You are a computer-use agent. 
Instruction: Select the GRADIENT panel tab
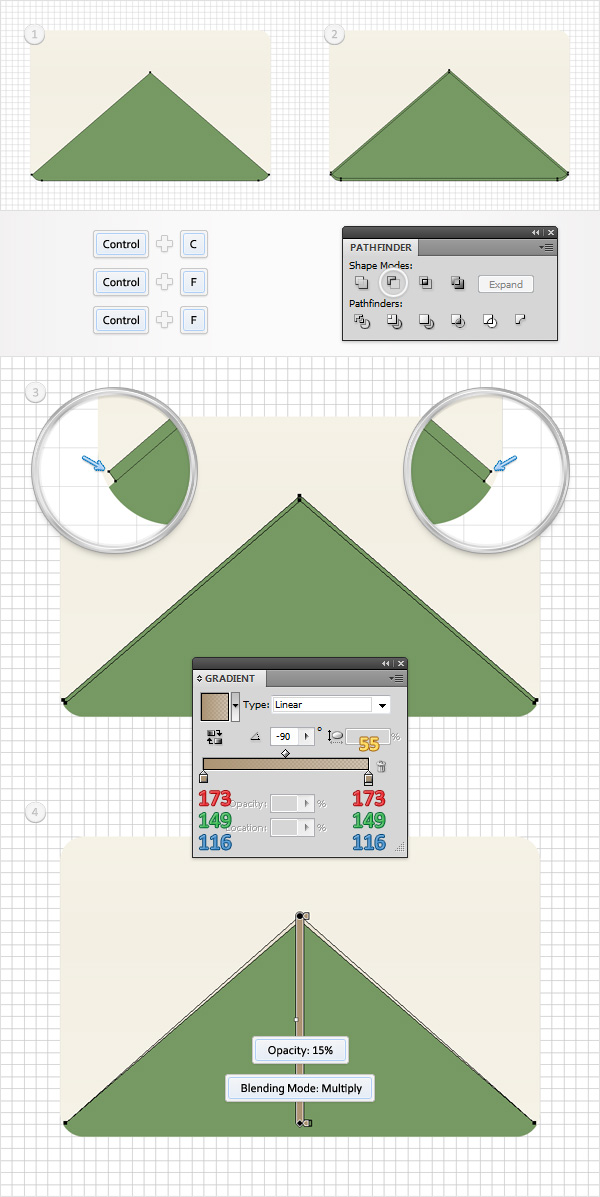tap(230, 678)
